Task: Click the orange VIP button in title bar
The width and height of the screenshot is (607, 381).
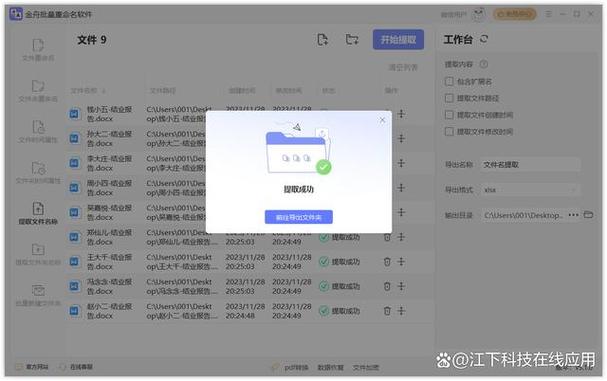Action: 514,14
